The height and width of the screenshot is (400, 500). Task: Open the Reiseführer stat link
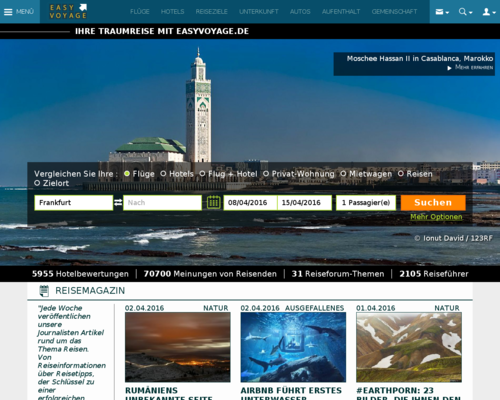click(434, 274)
